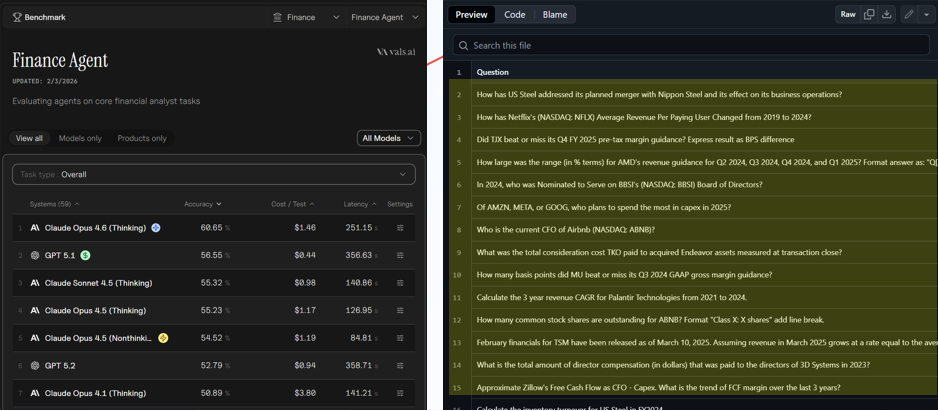Open the Finance category dropdown
The width and height of the screenshot is (938, 411).
tap(305, 17)
